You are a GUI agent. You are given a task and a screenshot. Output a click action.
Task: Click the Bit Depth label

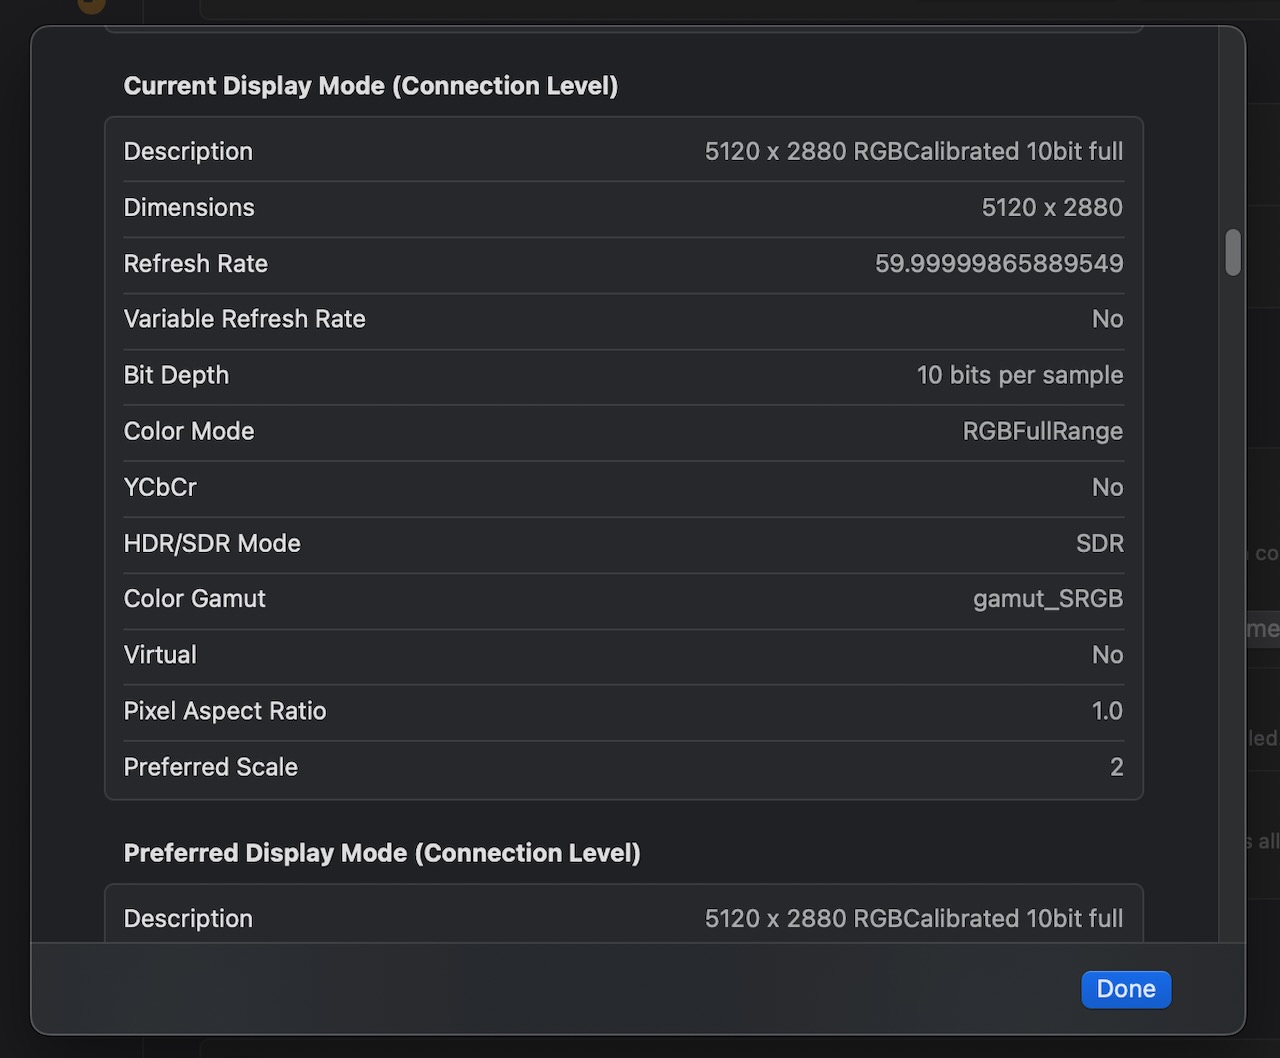pyautogui.click(x=176, y=375)
